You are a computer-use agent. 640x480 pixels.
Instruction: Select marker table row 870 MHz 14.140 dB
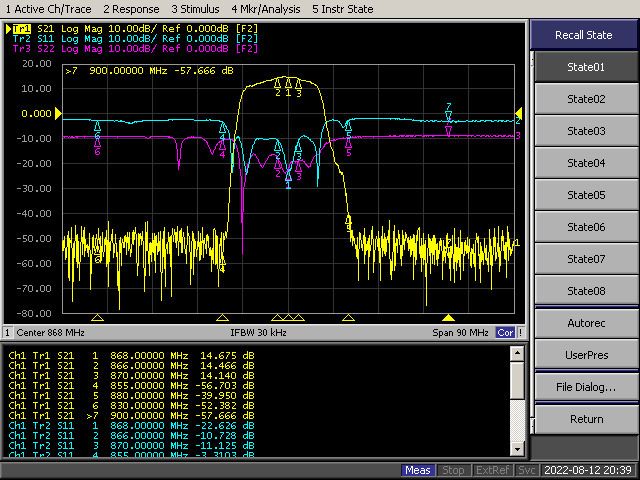pyautogui.click(x=131, y=376)
